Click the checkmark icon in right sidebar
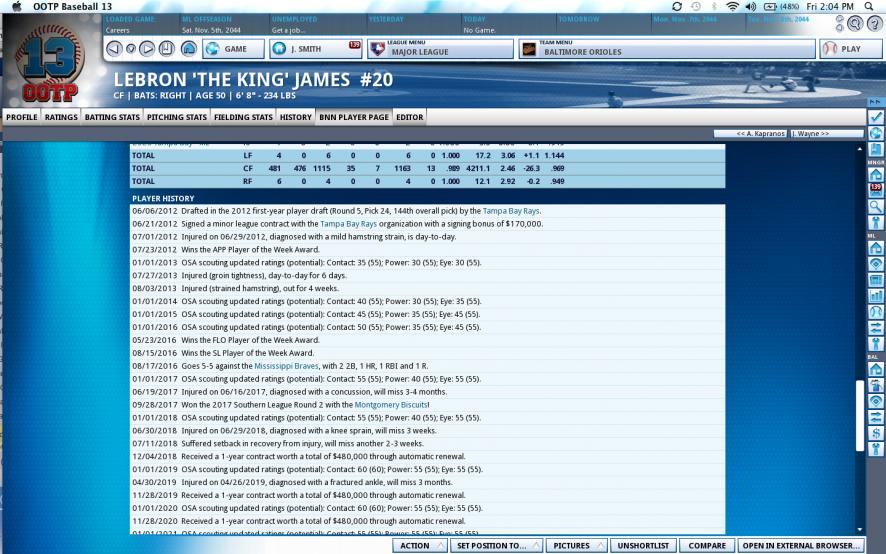The height and width of the screenshot is (554, 886). pos(876,117)
